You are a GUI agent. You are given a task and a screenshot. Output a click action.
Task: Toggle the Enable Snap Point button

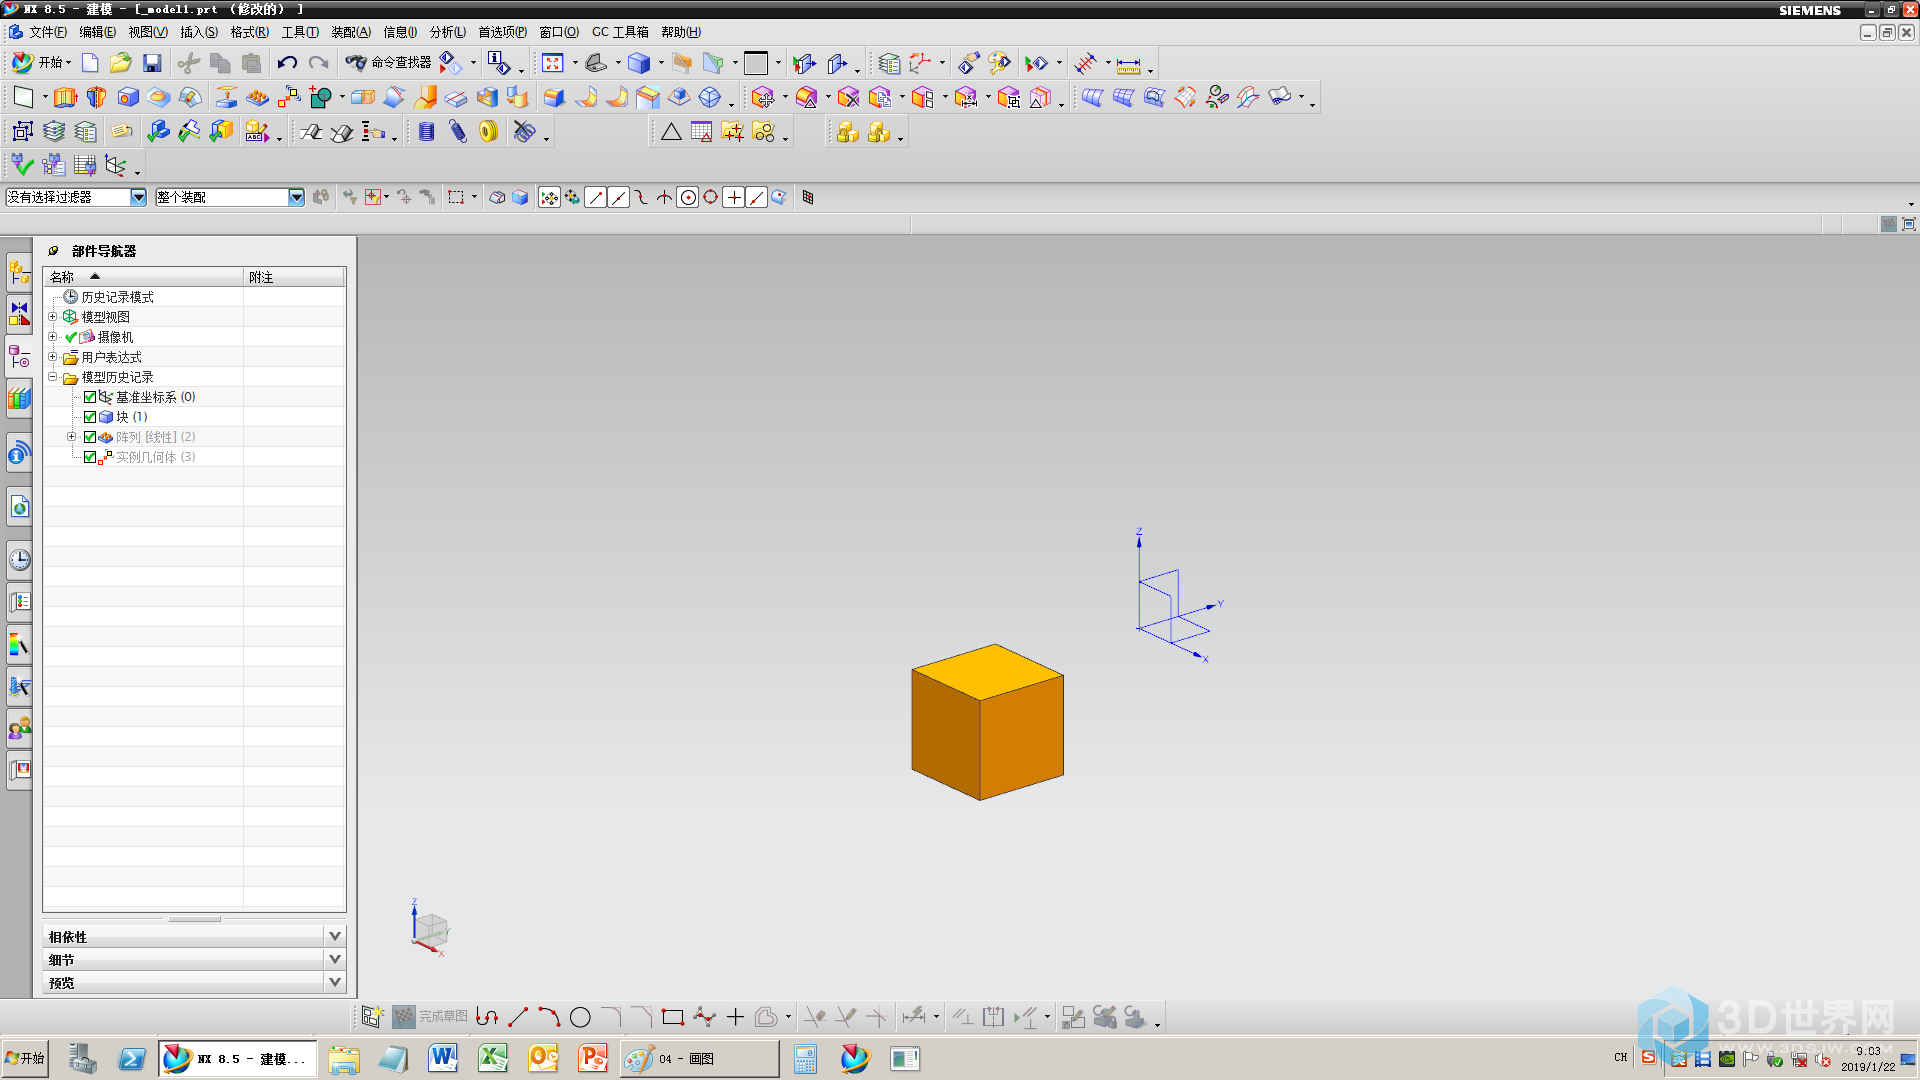[549, 197]
